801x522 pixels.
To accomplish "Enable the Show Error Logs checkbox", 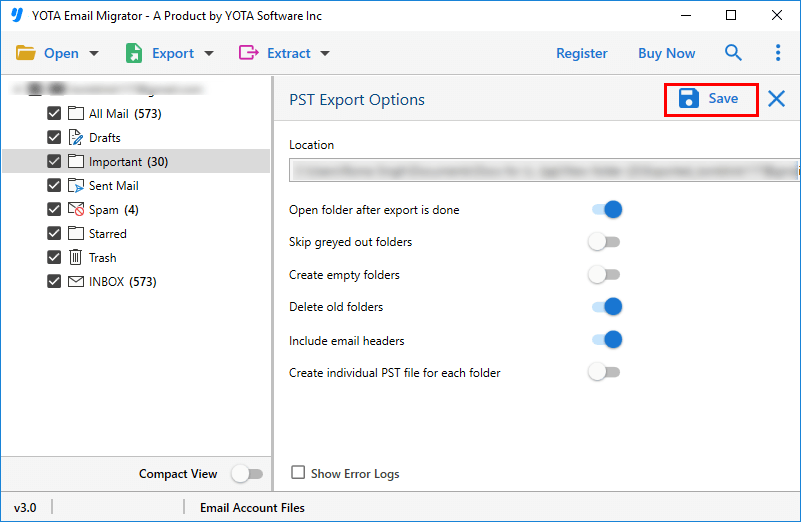I will tap(298, 473).
